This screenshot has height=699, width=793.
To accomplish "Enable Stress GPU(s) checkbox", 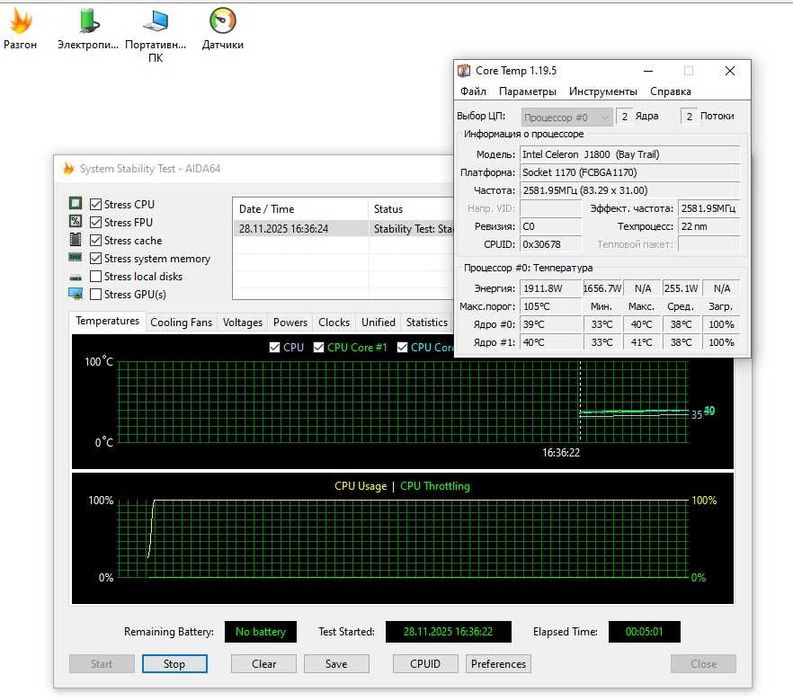I will [96, 294].
